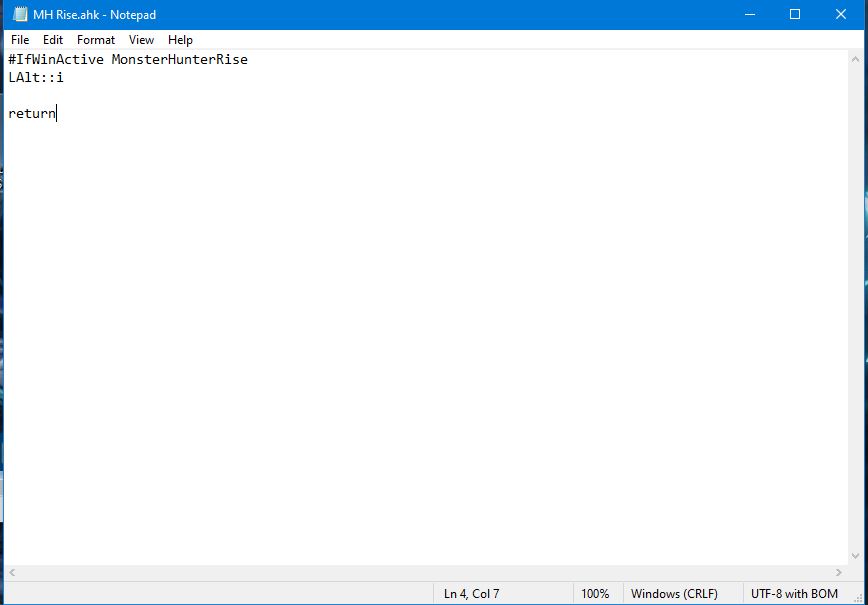Click the 'LAlt::i' line
The height and width of the screenshot is (605, 868).
click(x=36, y=77)
